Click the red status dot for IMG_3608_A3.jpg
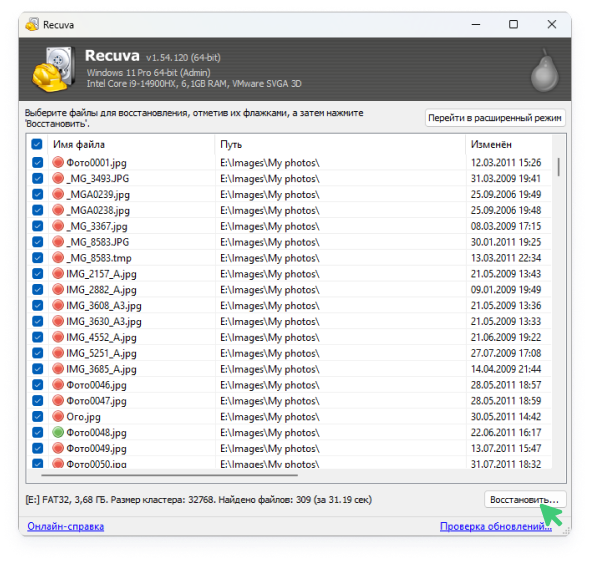The height and width of the screenshot is (564, 590). (x=58, y=305)
